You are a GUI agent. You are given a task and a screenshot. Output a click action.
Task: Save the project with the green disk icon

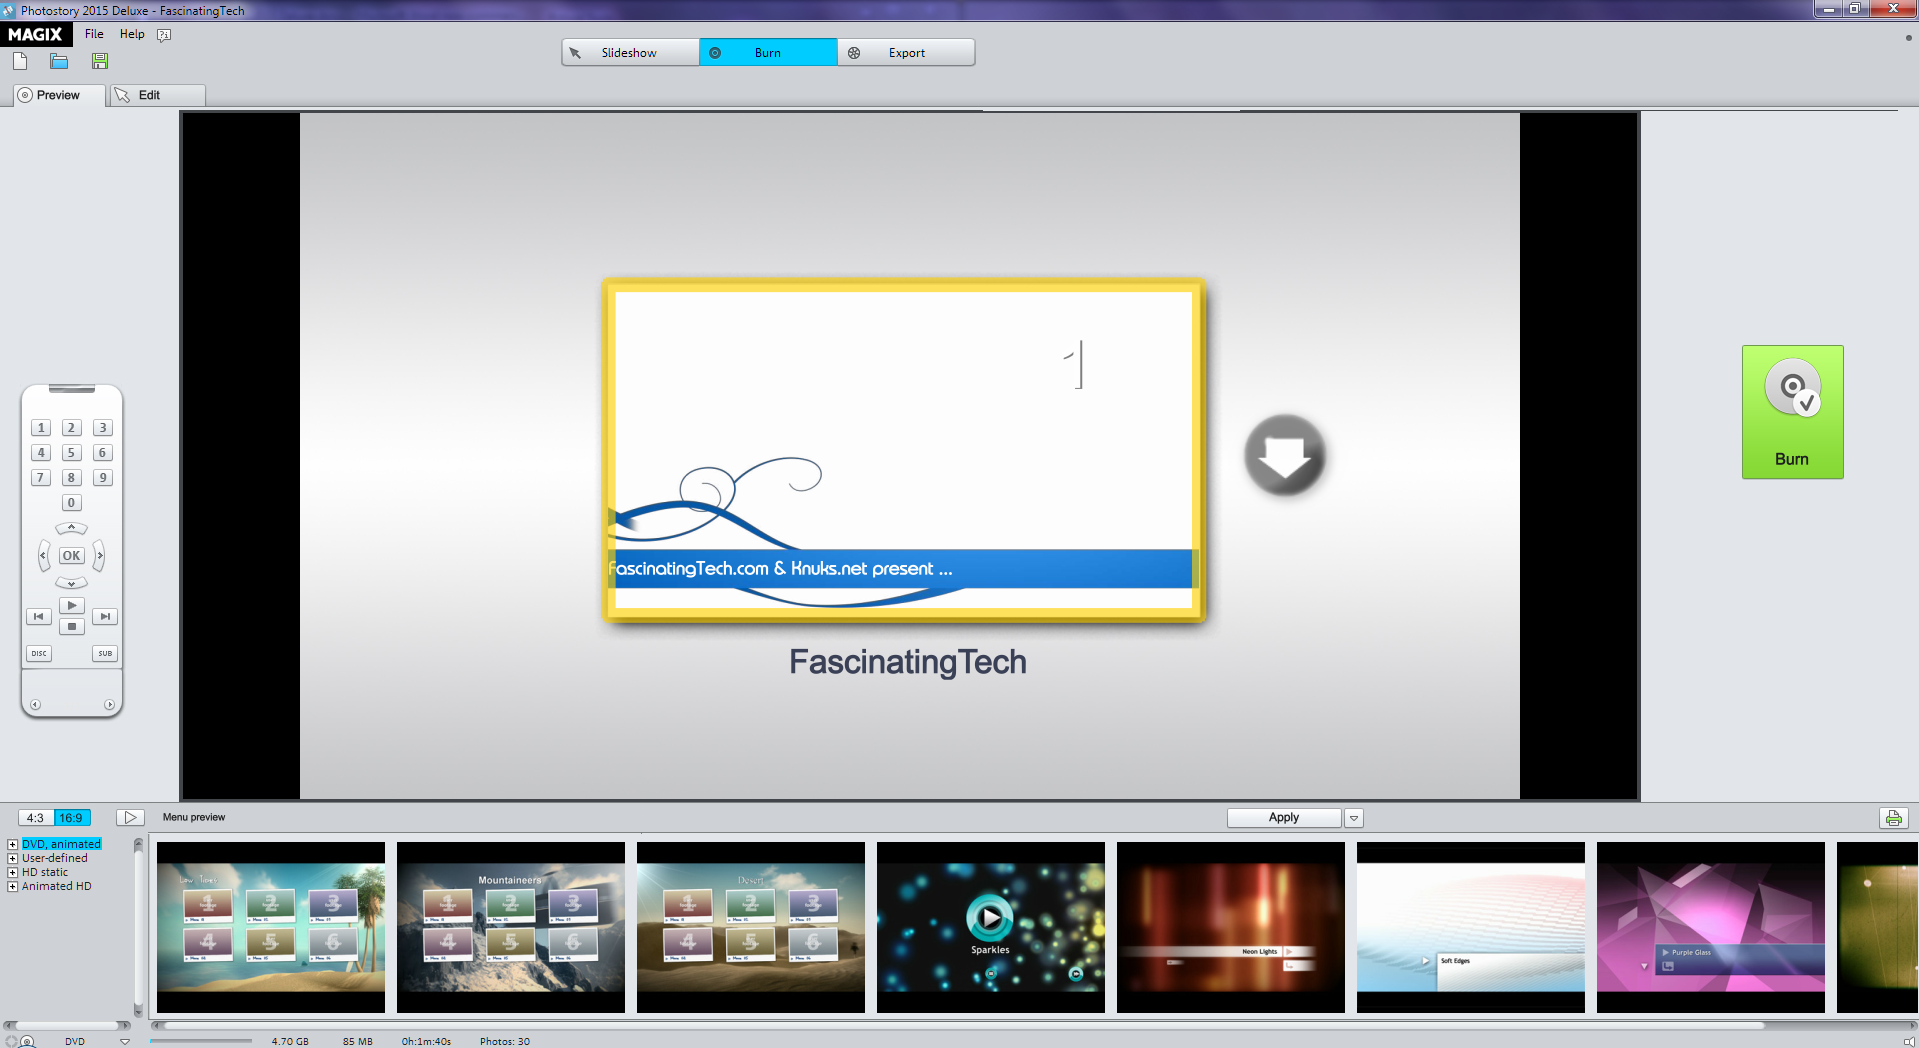pyautogui.click(x=100, y=62)
